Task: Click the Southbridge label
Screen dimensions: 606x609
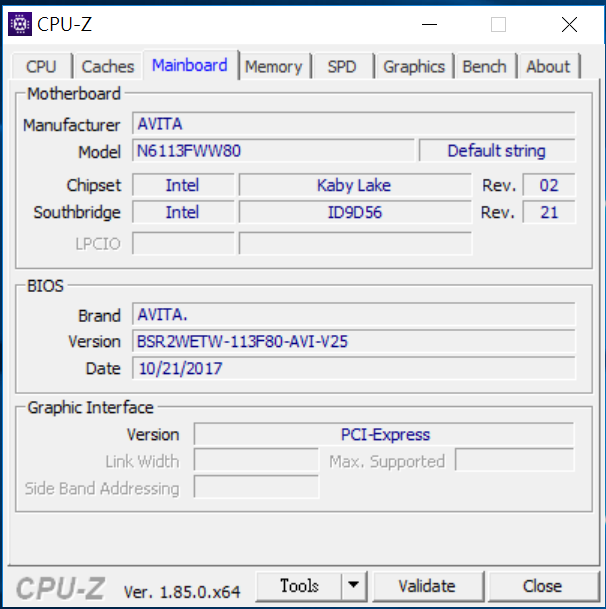Action: coord(77,212)
